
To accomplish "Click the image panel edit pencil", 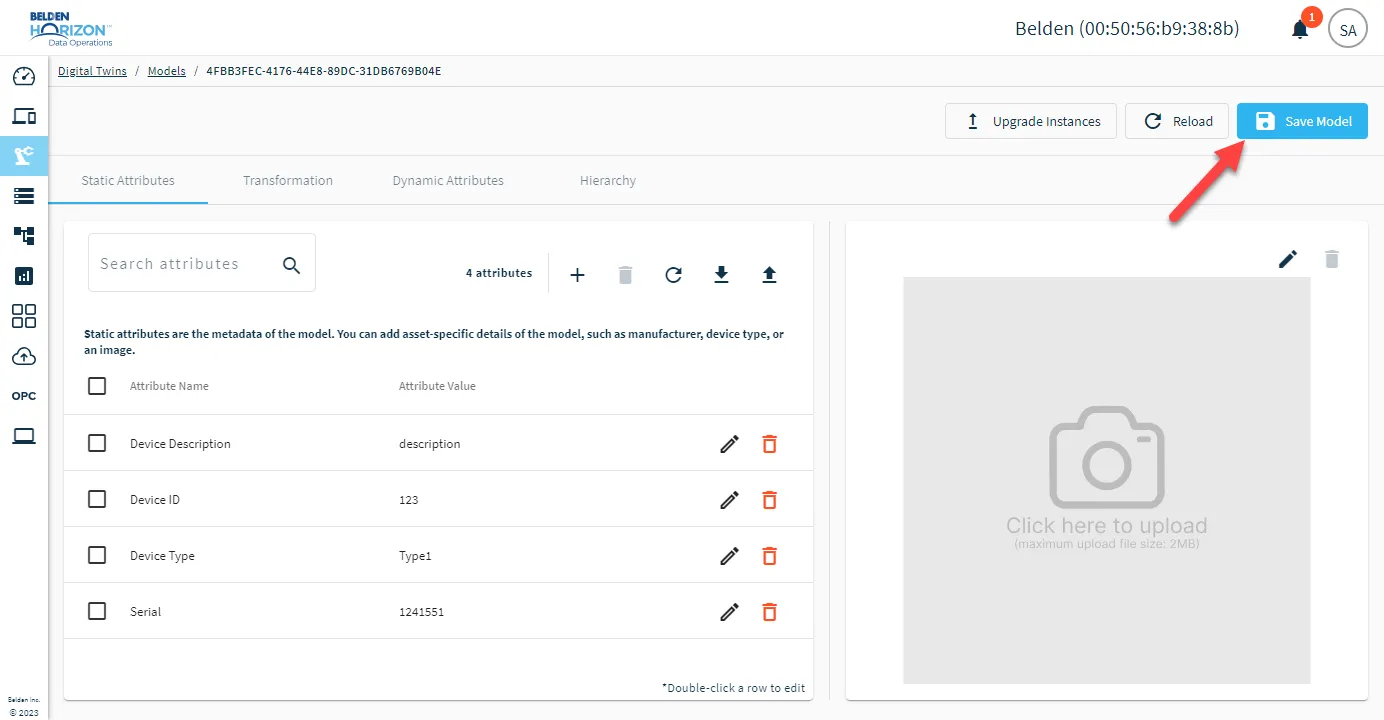I will click(x=1288, y=259).
